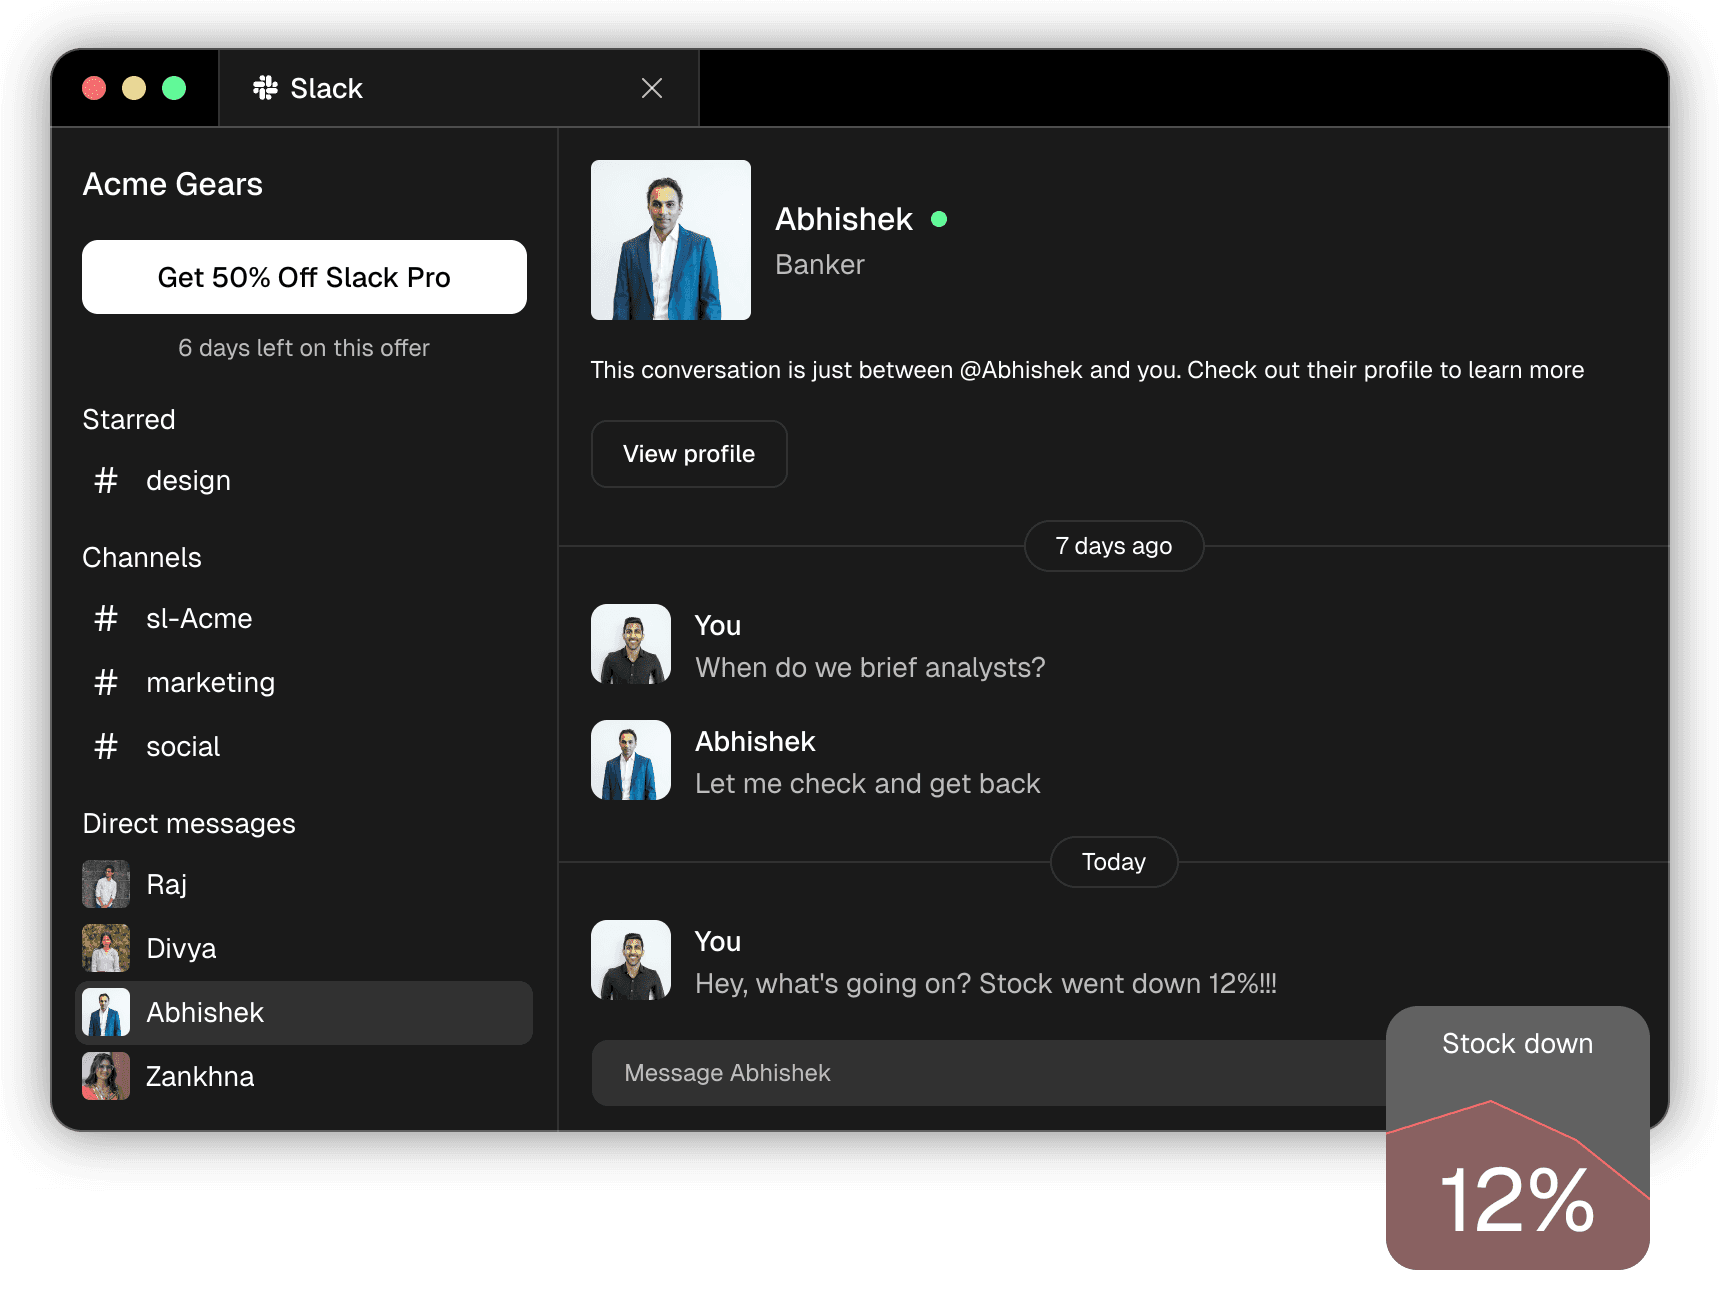This screenshot has width=1720, height=1290.
Task: Click the Stock down 12% card
Action: (1518, 1138)
